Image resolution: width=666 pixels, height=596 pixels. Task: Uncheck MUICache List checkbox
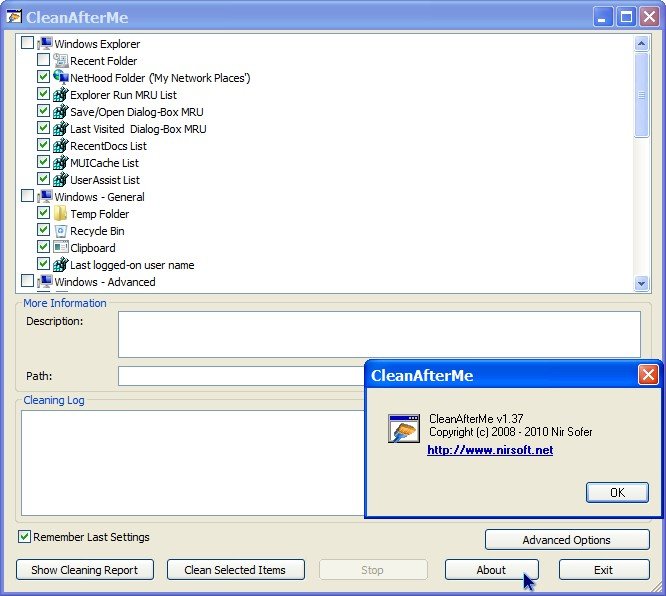(43, 161)
